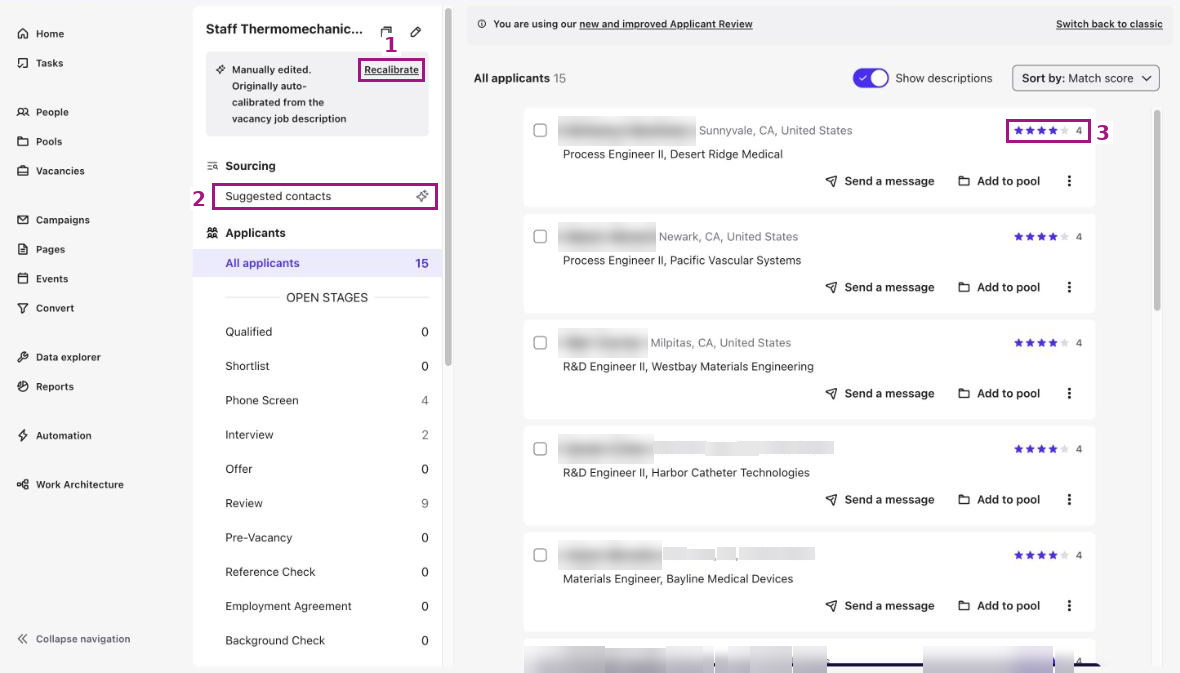Screen dimensions: 1180x673
Task: Open Campaigns from the sidebar
Action: [x=53, y=220]
